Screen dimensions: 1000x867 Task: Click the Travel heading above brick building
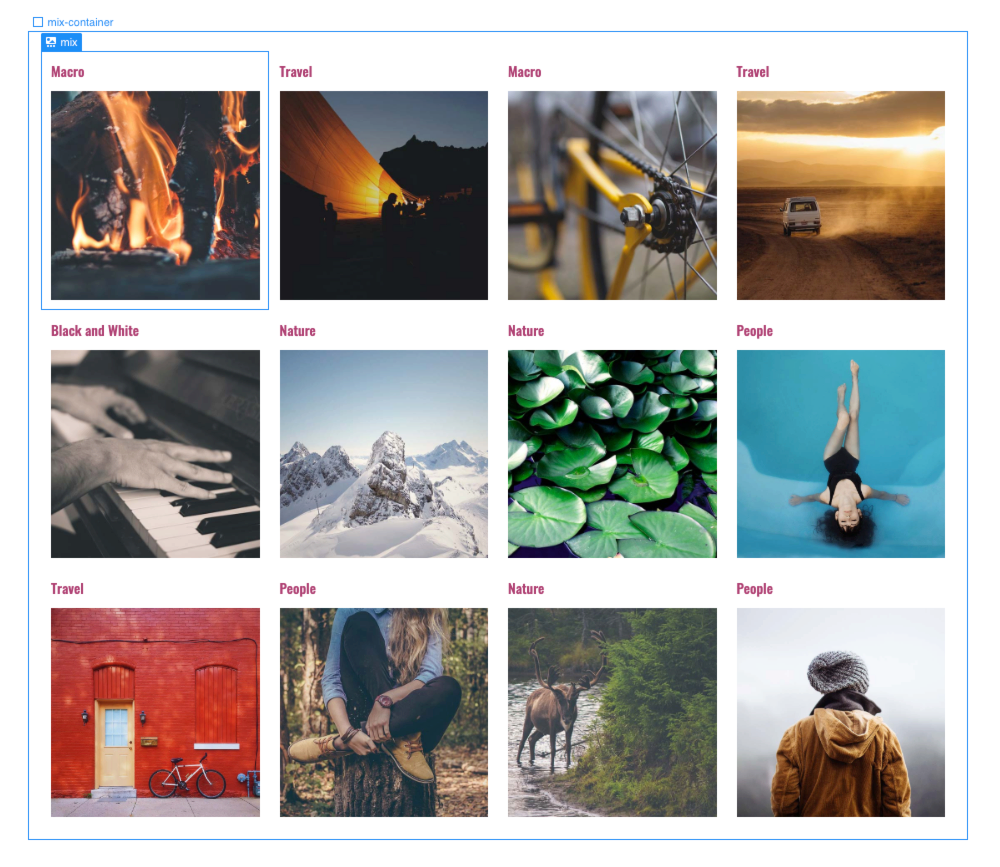tap(68, 589)
